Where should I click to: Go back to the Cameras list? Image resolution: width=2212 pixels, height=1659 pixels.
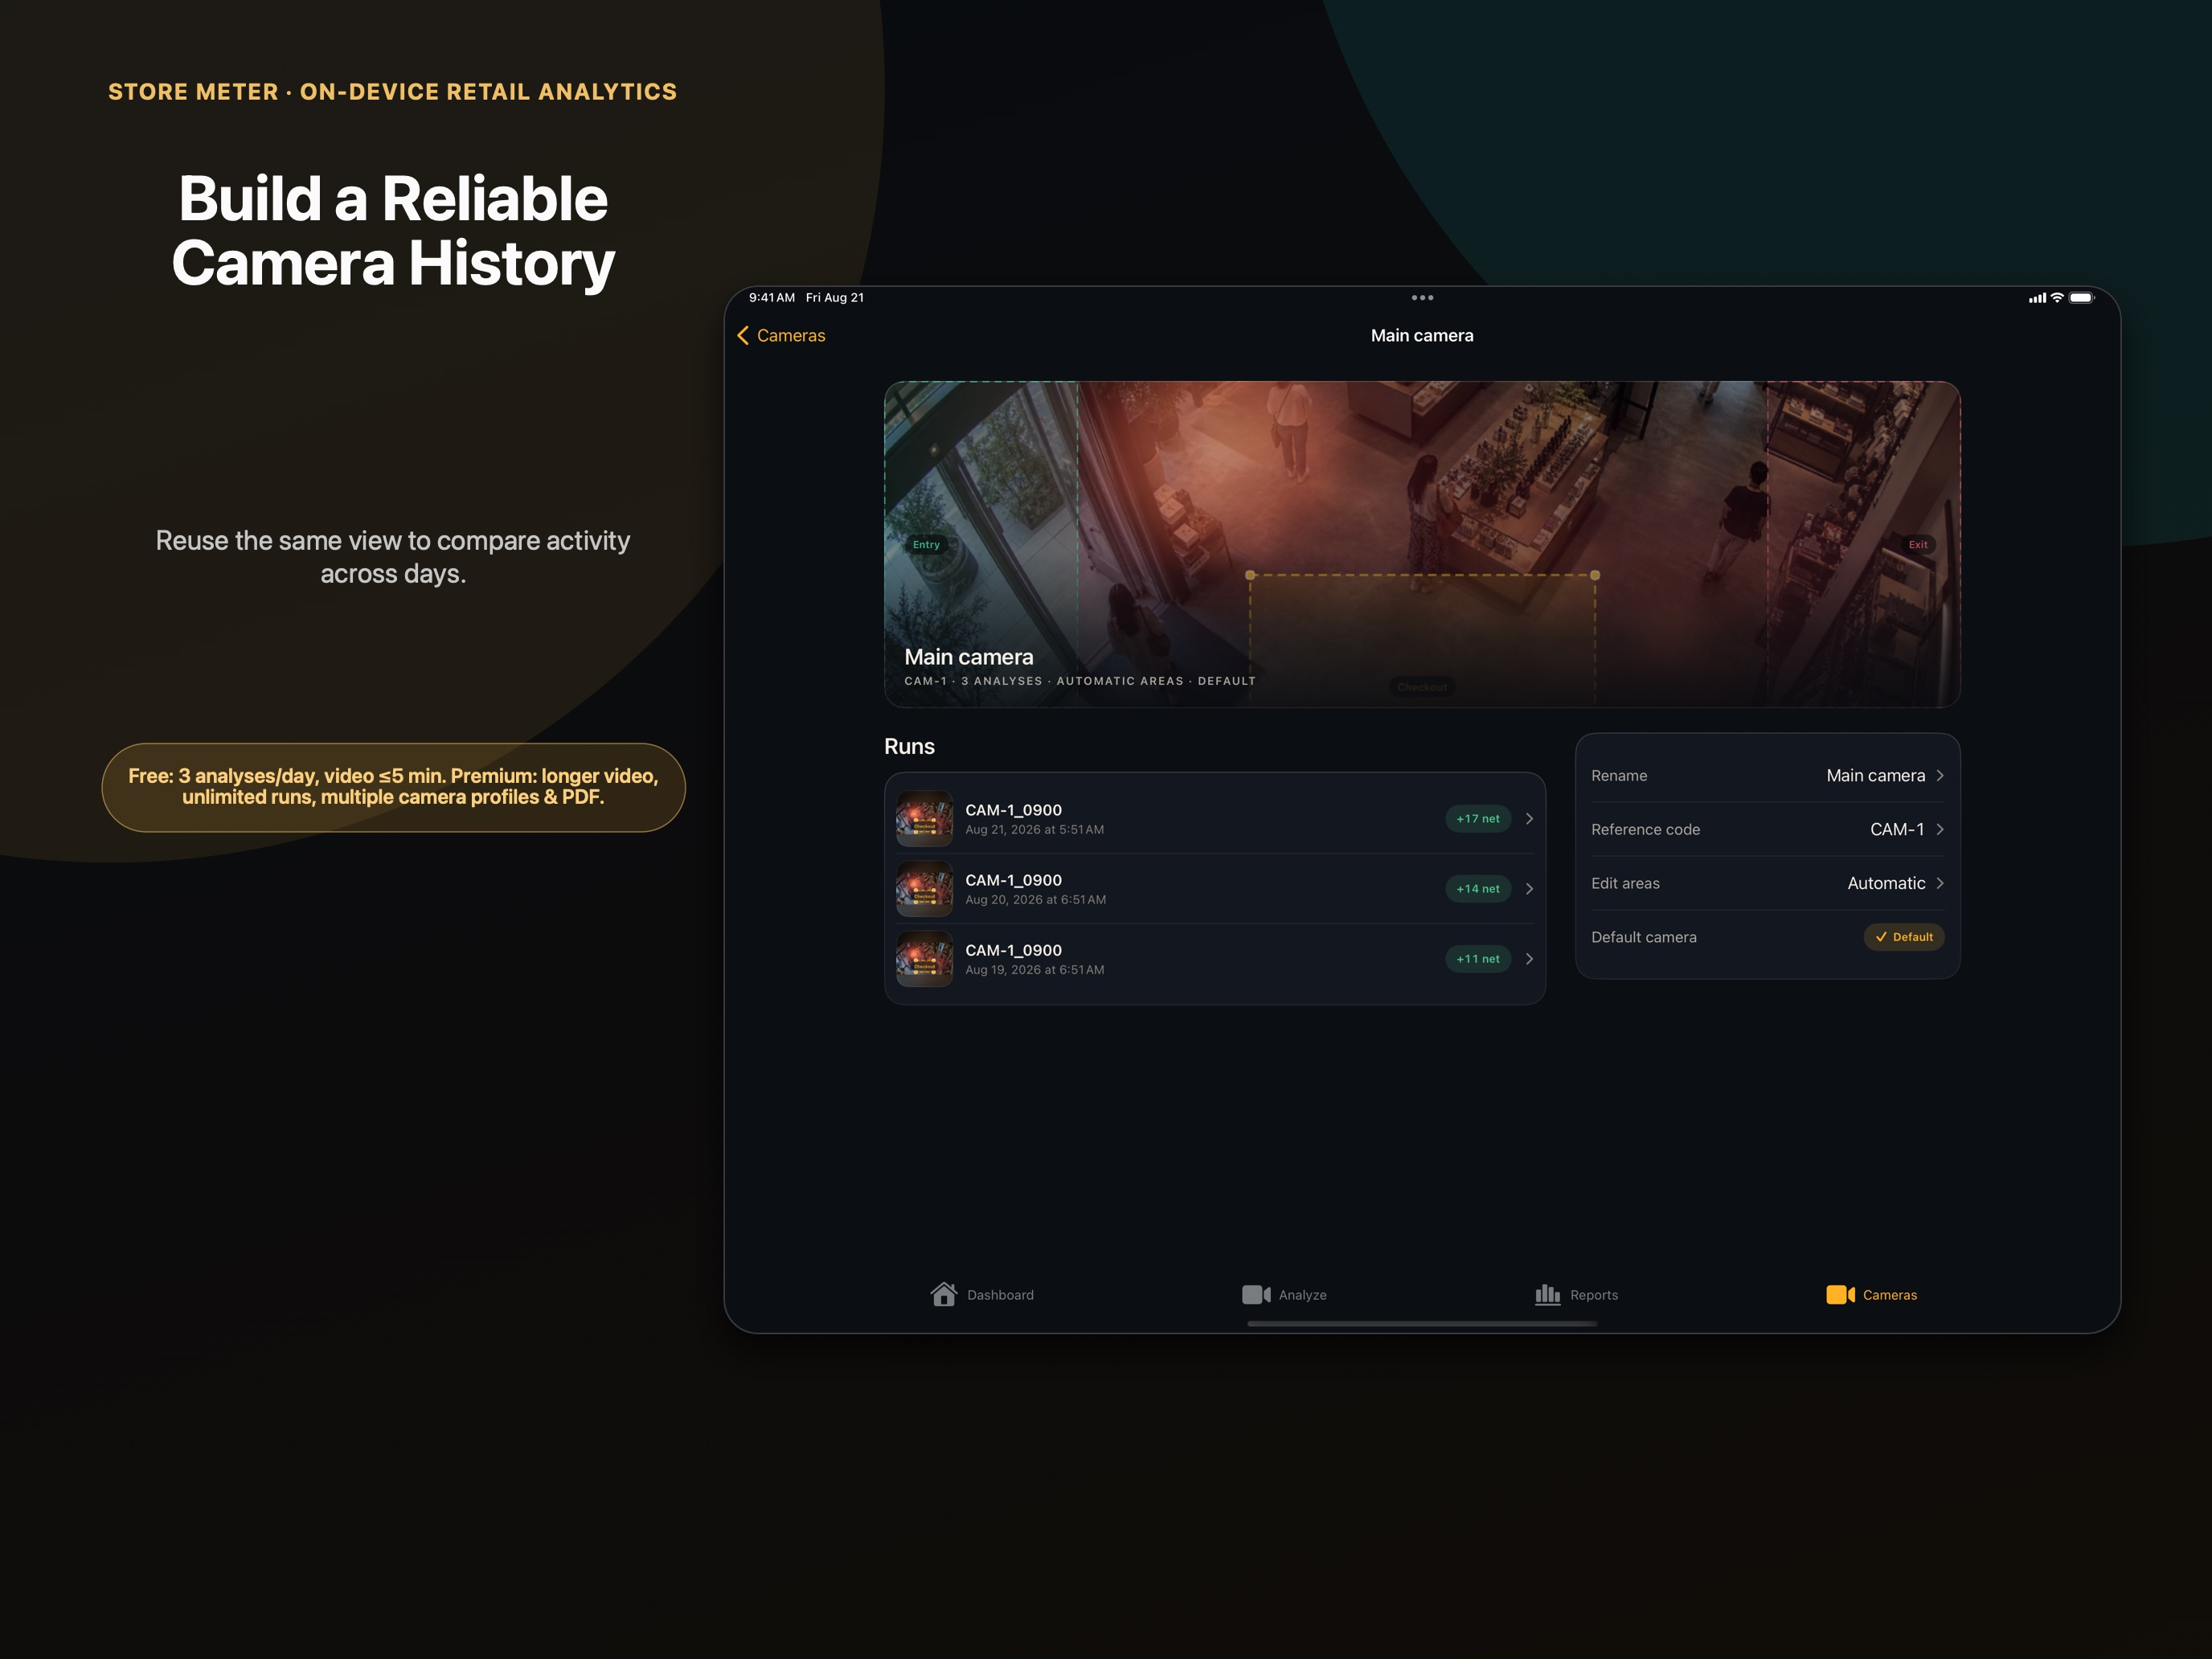click(x=781, y=336)
